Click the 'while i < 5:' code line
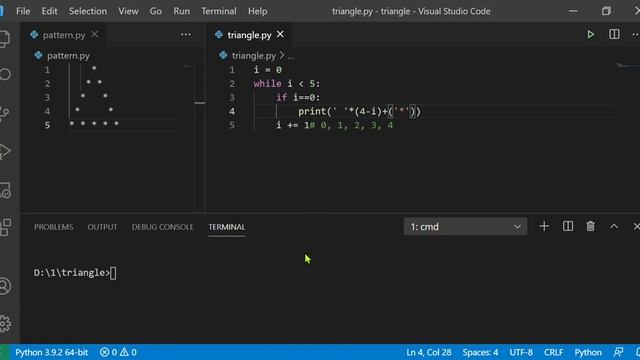This screenshot has width=640, height=360. [x=287, y=84]
